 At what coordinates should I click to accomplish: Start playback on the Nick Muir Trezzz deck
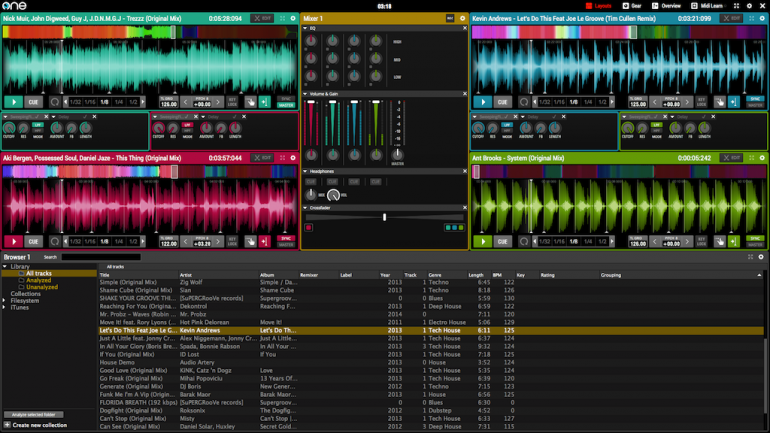coord(14,102)
